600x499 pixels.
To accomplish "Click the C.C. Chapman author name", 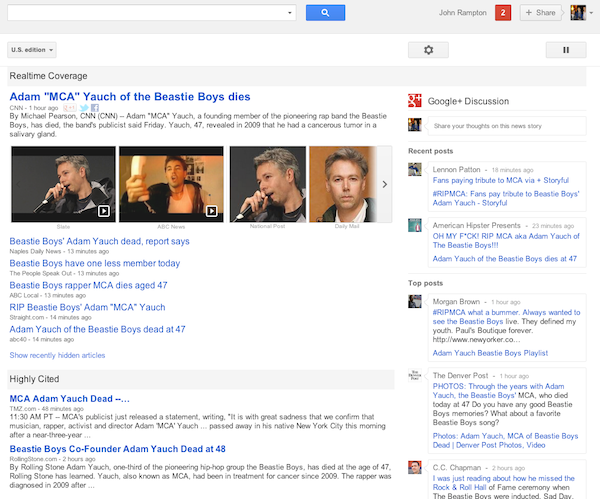I will (457, 468).
